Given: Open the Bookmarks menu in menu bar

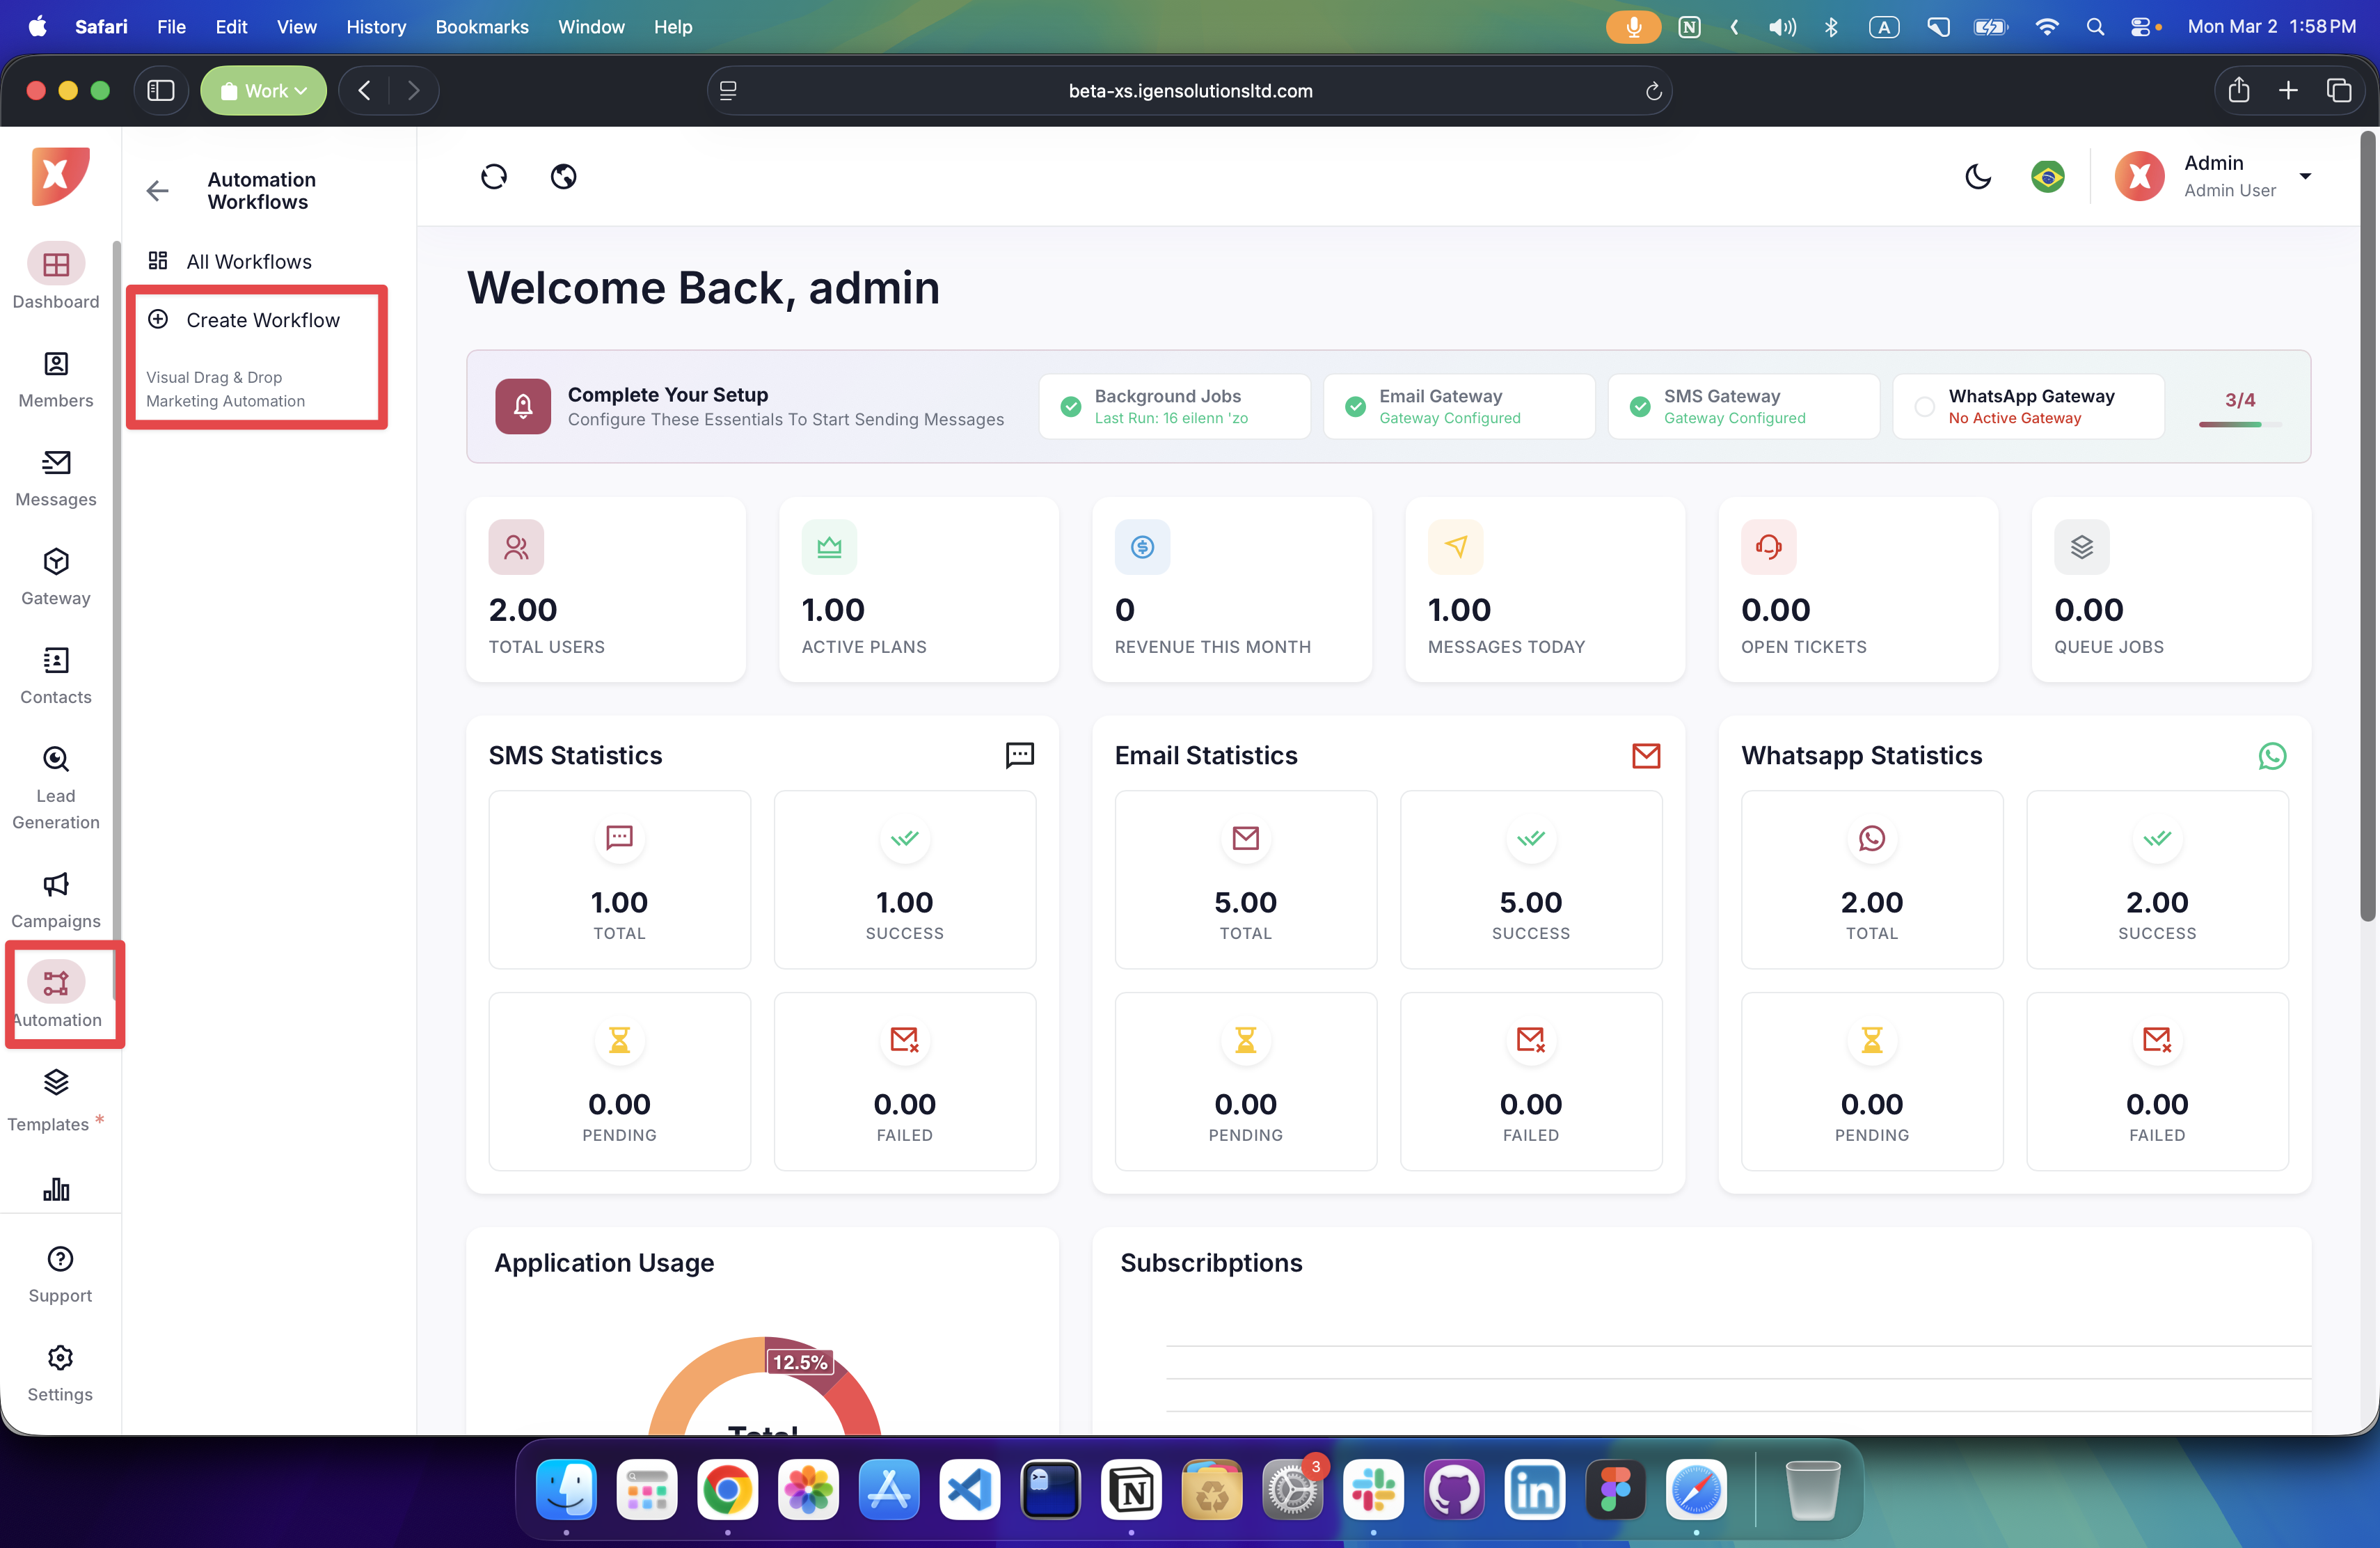Looking at the screenshot, I should pyautogui.click(x=481, y=27).
